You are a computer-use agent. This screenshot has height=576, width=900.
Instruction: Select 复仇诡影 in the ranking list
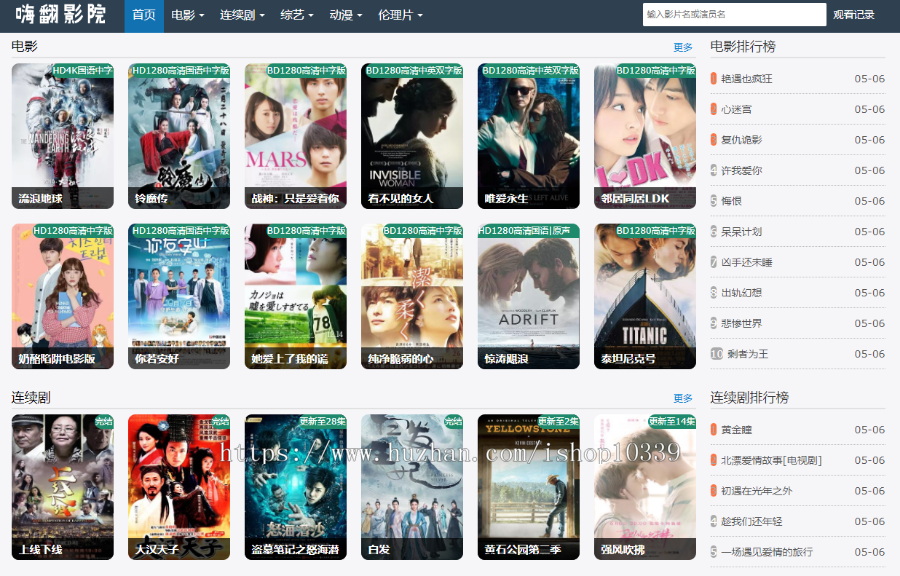(x=742, y=139)
